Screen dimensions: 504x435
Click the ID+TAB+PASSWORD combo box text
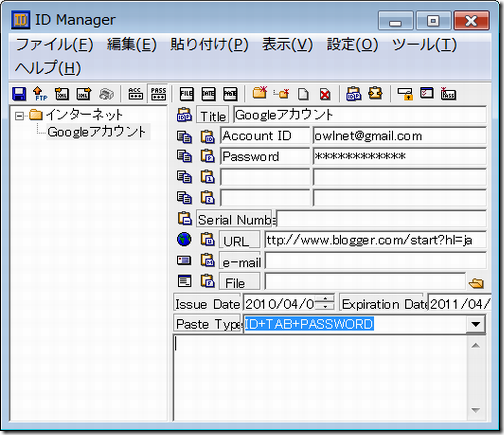(x=309, y=324)
